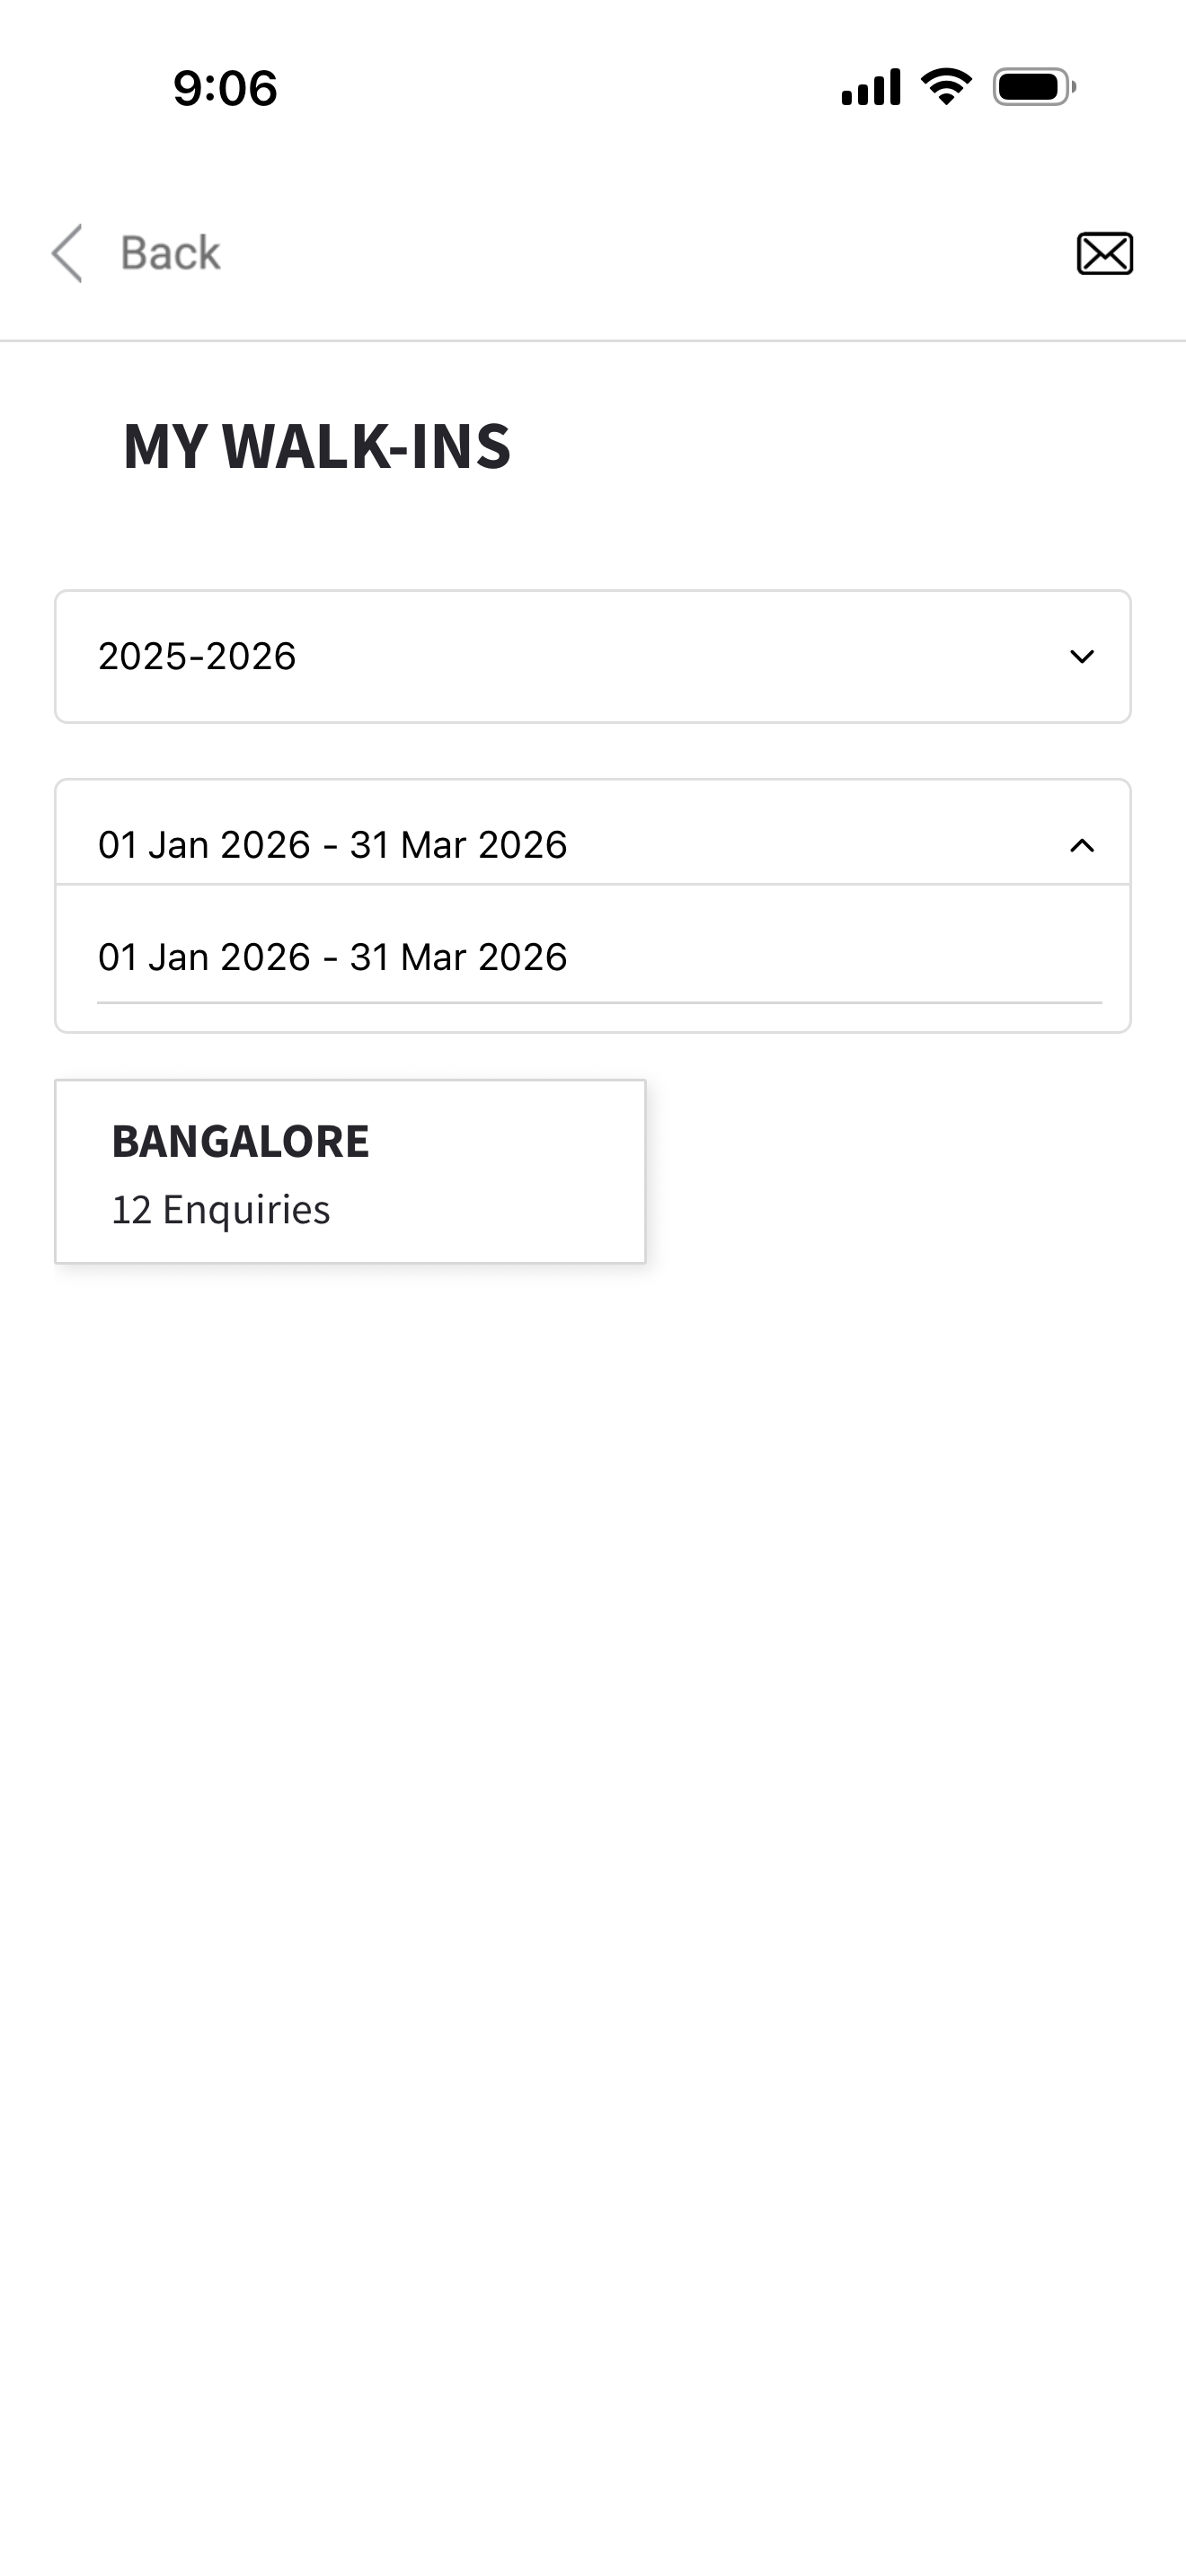Select the 01 Jan 2026 - 31 Mar 2026 list option
The height and width of the screenshot is (2576, 1186).
click(333, 957)
